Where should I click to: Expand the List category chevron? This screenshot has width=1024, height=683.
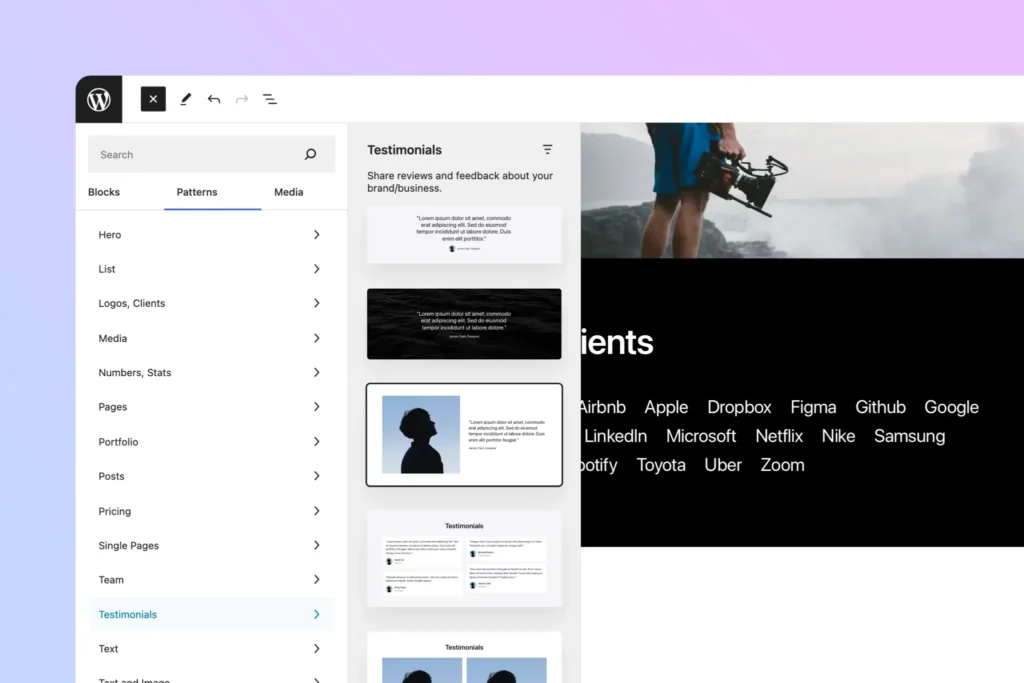click(316, 269)
